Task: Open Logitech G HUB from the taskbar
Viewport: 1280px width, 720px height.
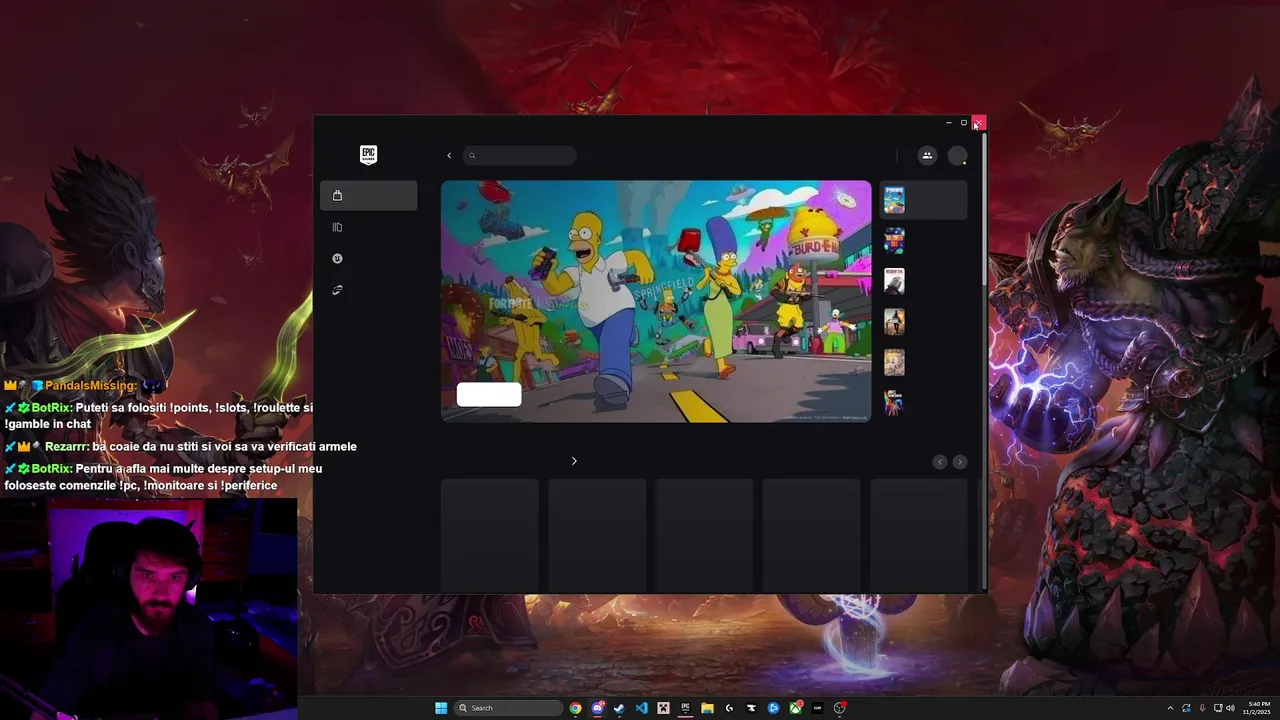Action: (729, 708)
